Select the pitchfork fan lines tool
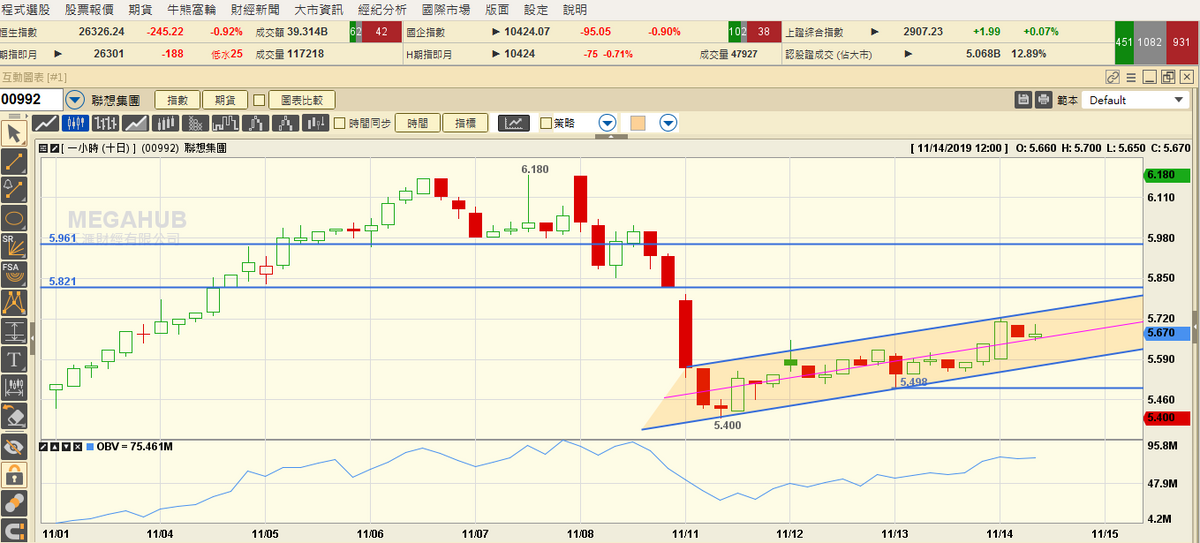This screenshot has height=543, width=1200. point(14,302)
